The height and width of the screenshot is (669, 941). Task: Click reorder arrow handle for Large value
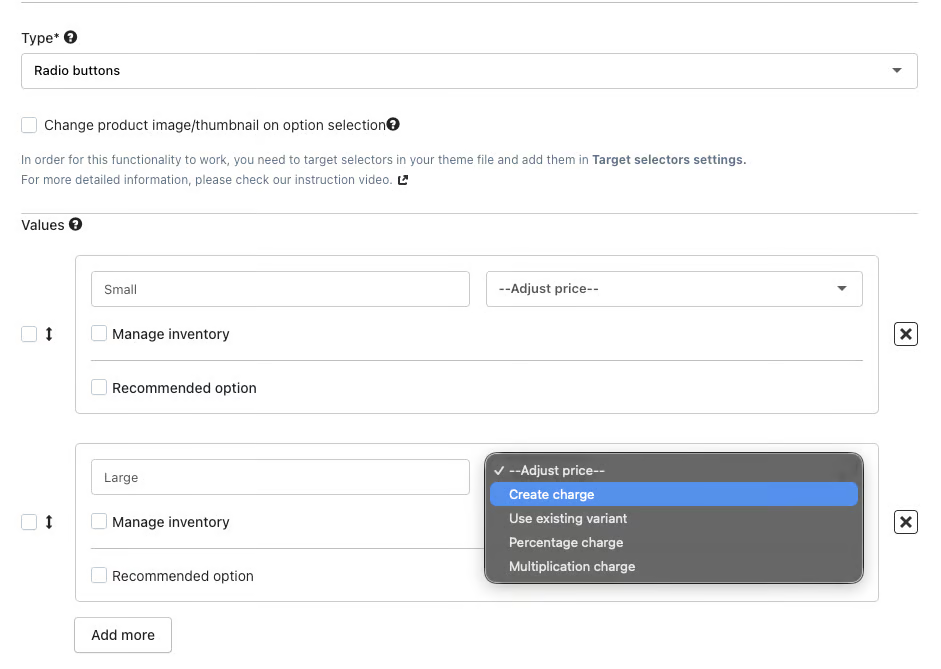tap(49, 522)
